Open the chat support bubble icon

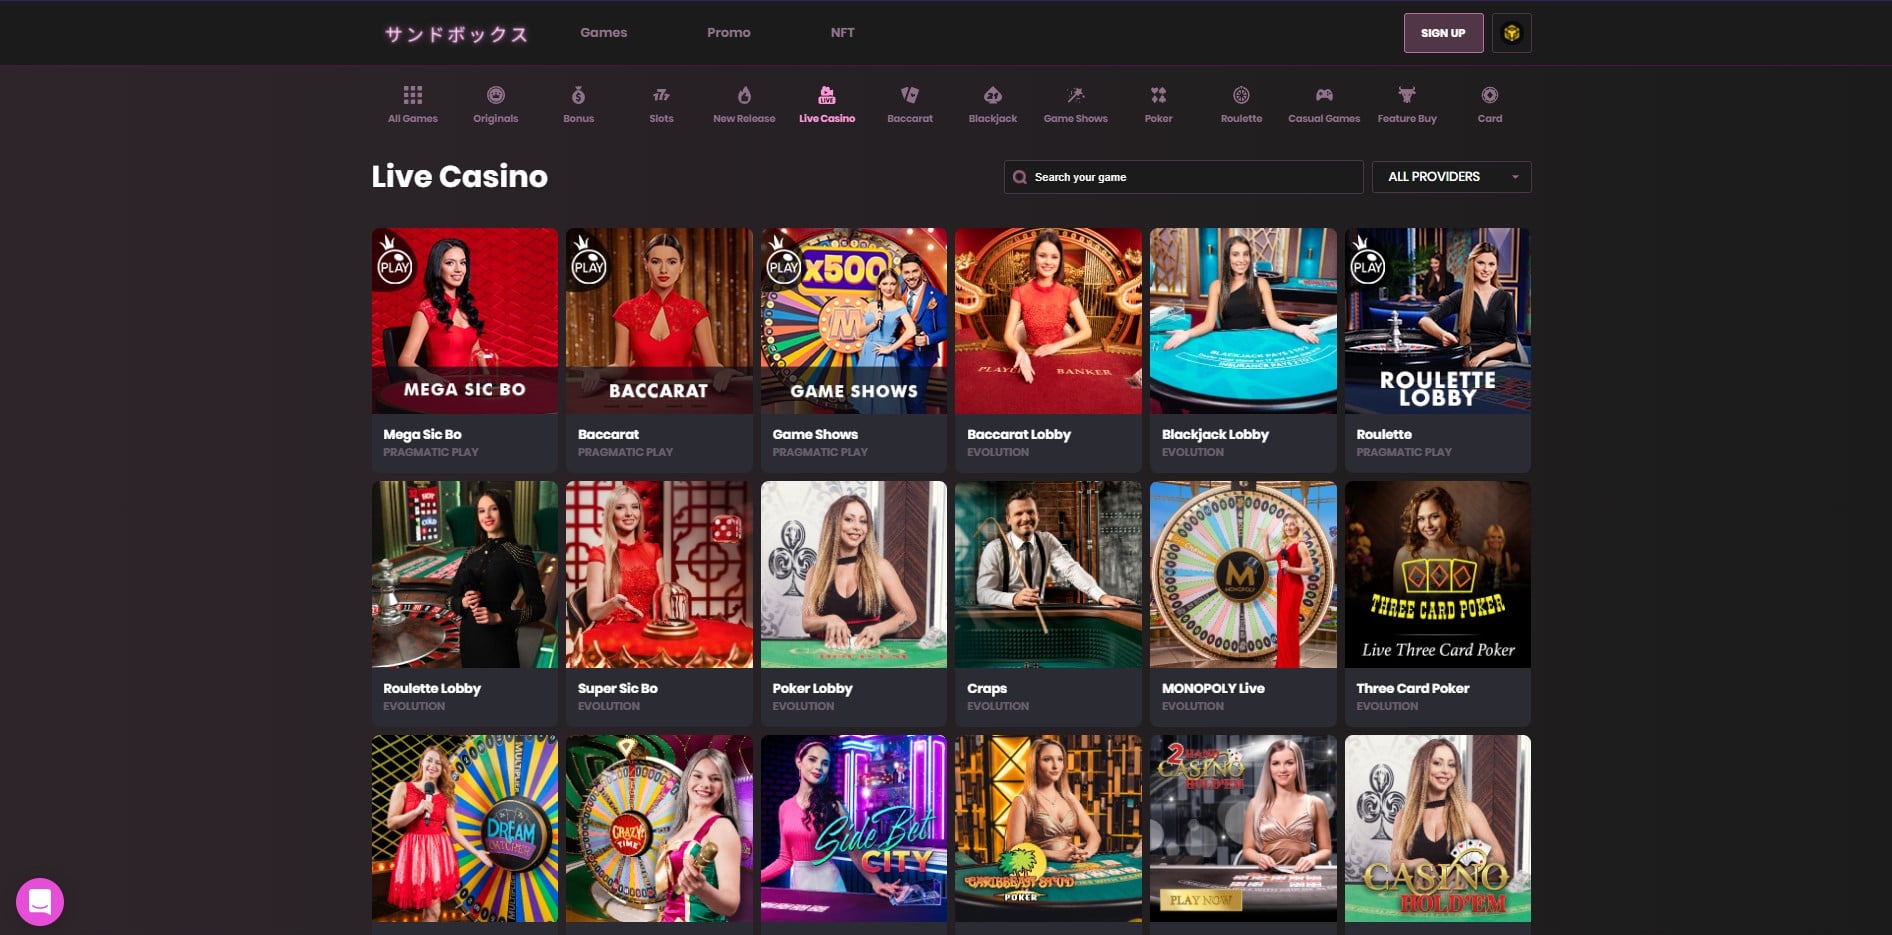point(40,901)
